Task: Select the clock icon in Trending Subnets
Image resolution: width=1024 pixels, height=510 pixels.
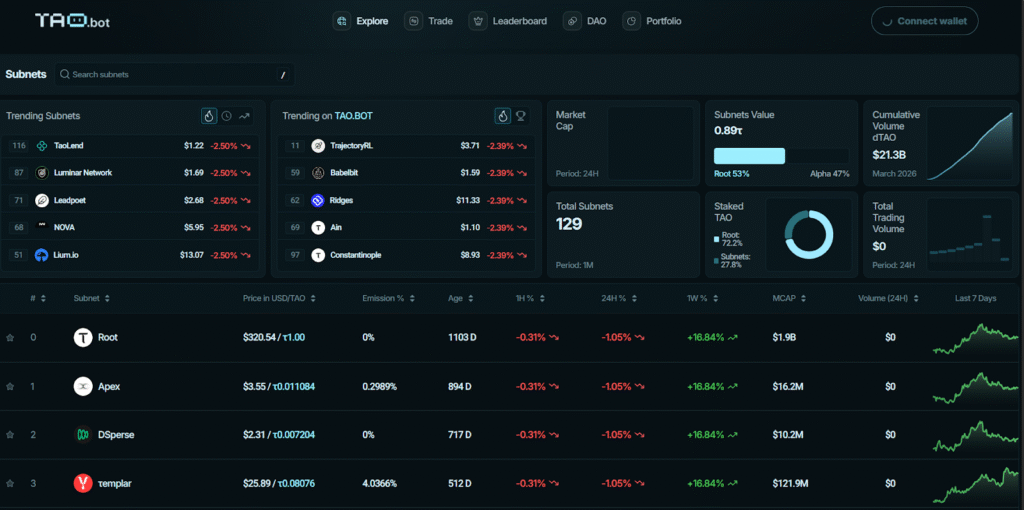Action: click(226, 116)
